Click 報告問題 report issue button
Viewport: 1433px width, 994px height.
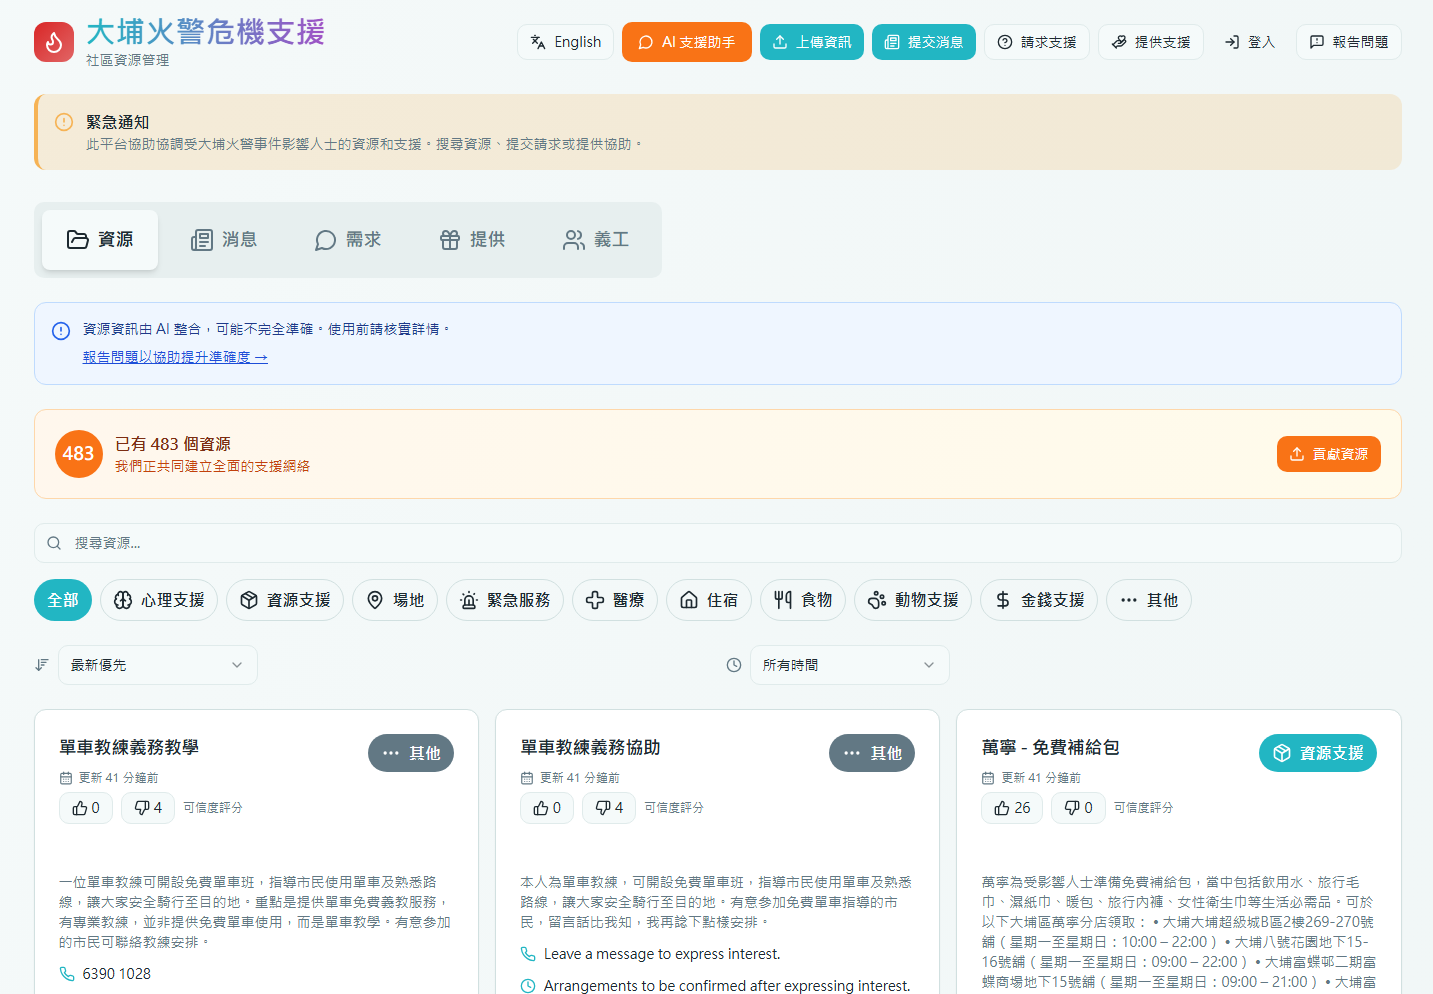pos(1348,42)
